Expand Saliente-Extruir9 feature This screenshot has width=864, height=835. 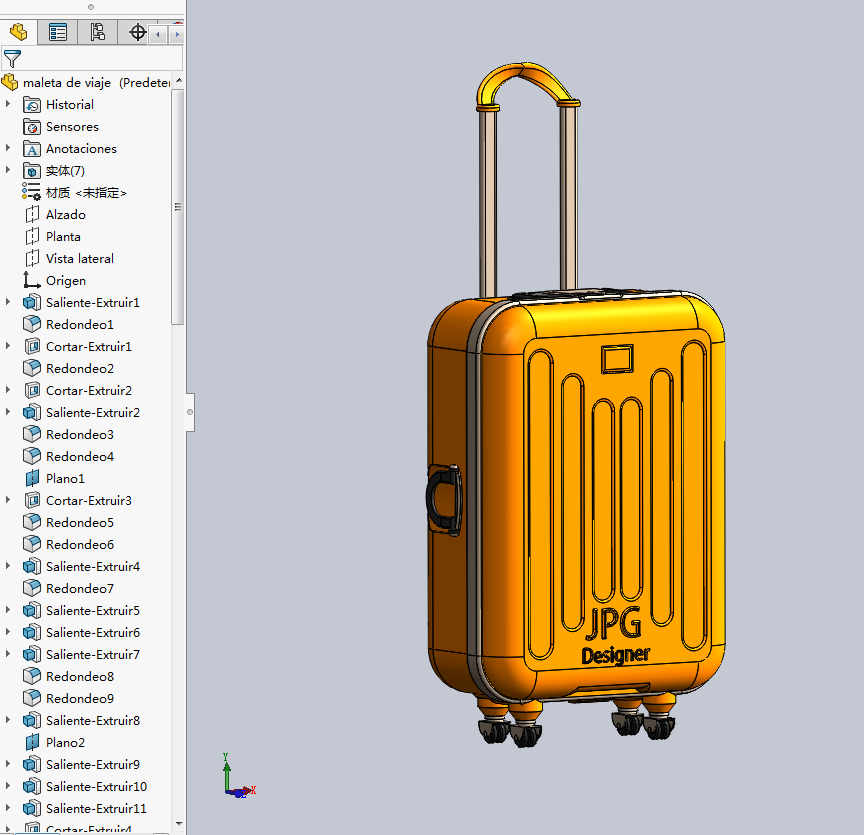point(8,763)
